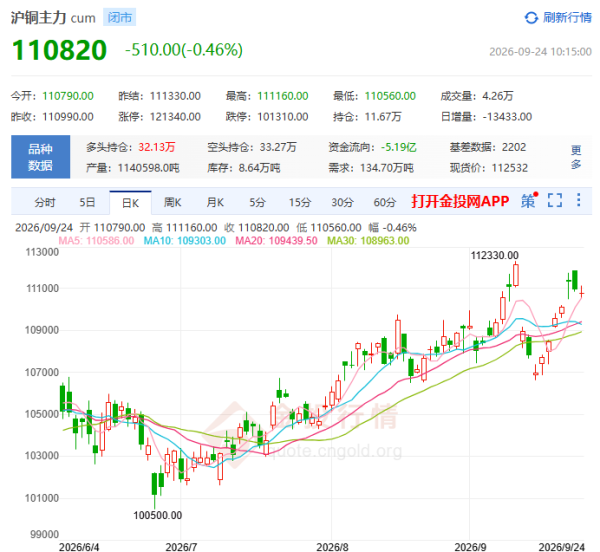Click the 最低 value 110560.00

point(390,96)
